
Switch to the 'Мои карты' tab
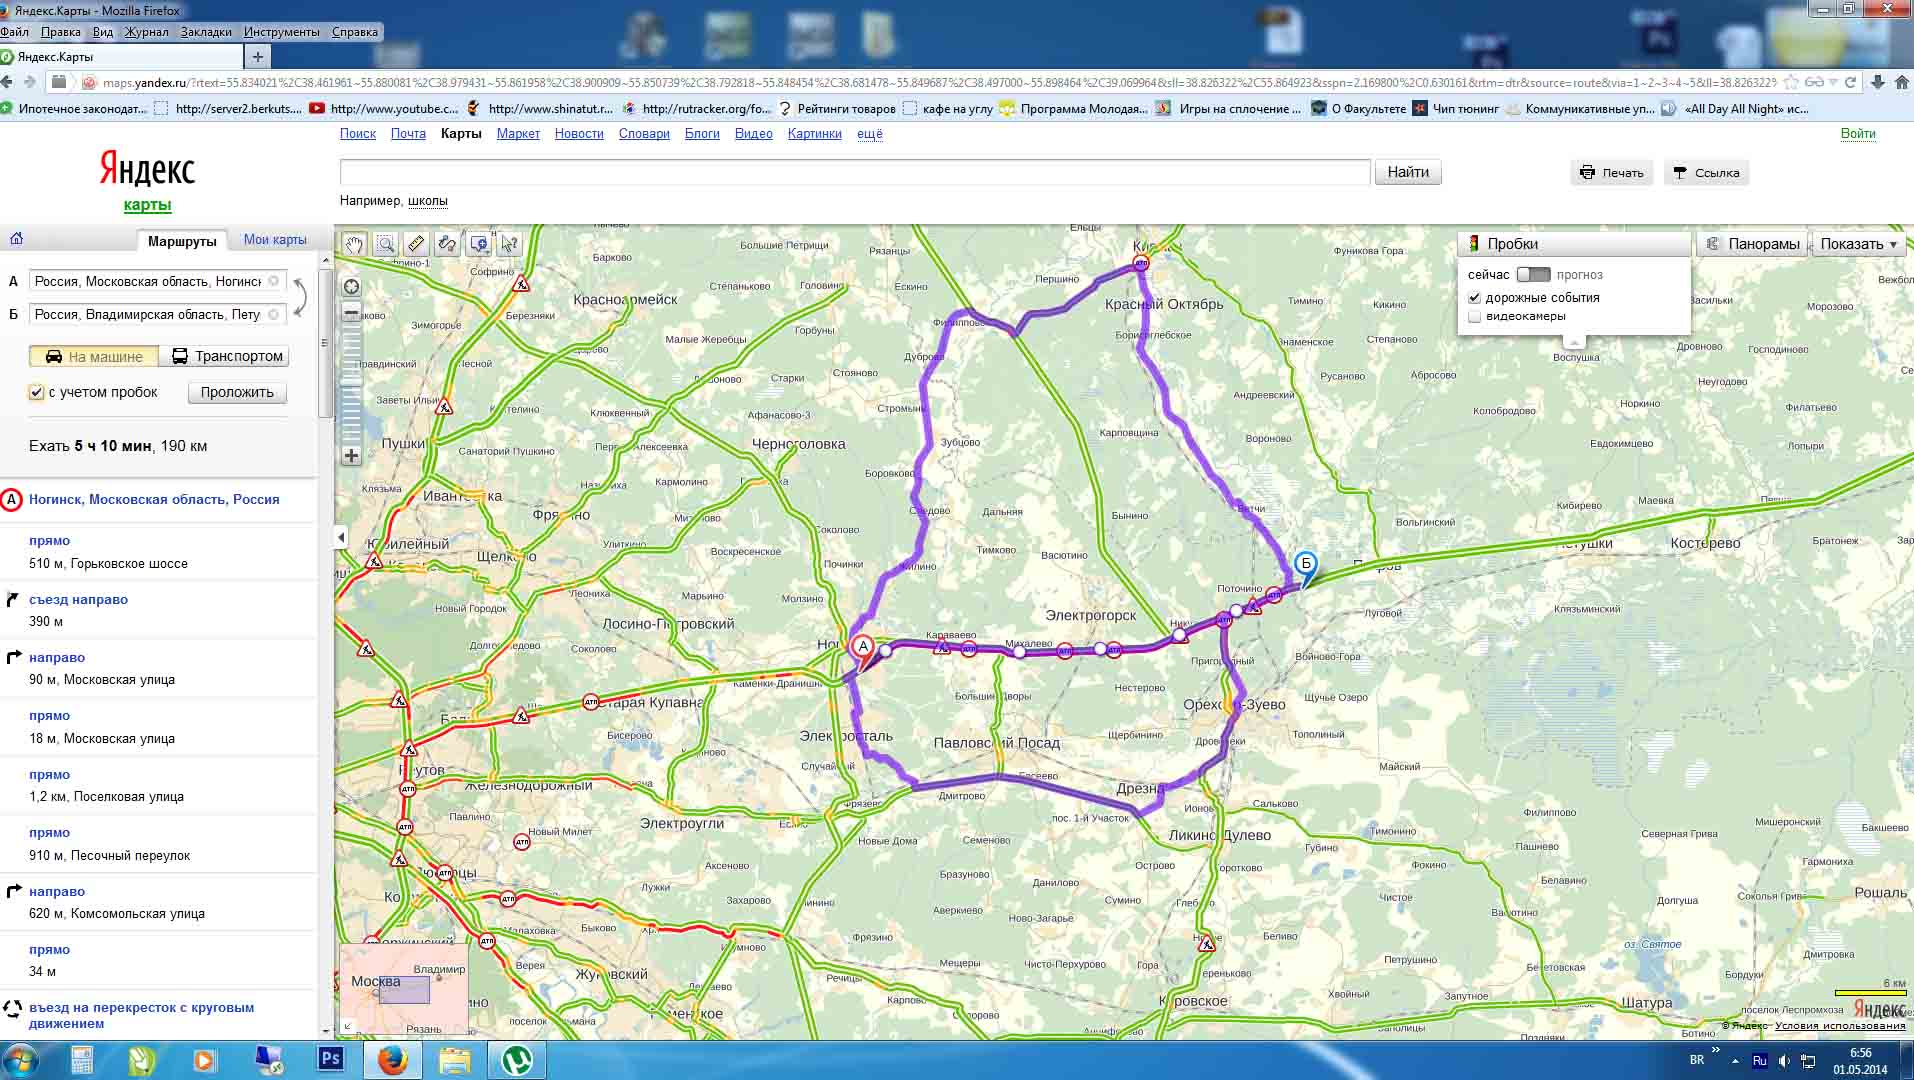275,240
